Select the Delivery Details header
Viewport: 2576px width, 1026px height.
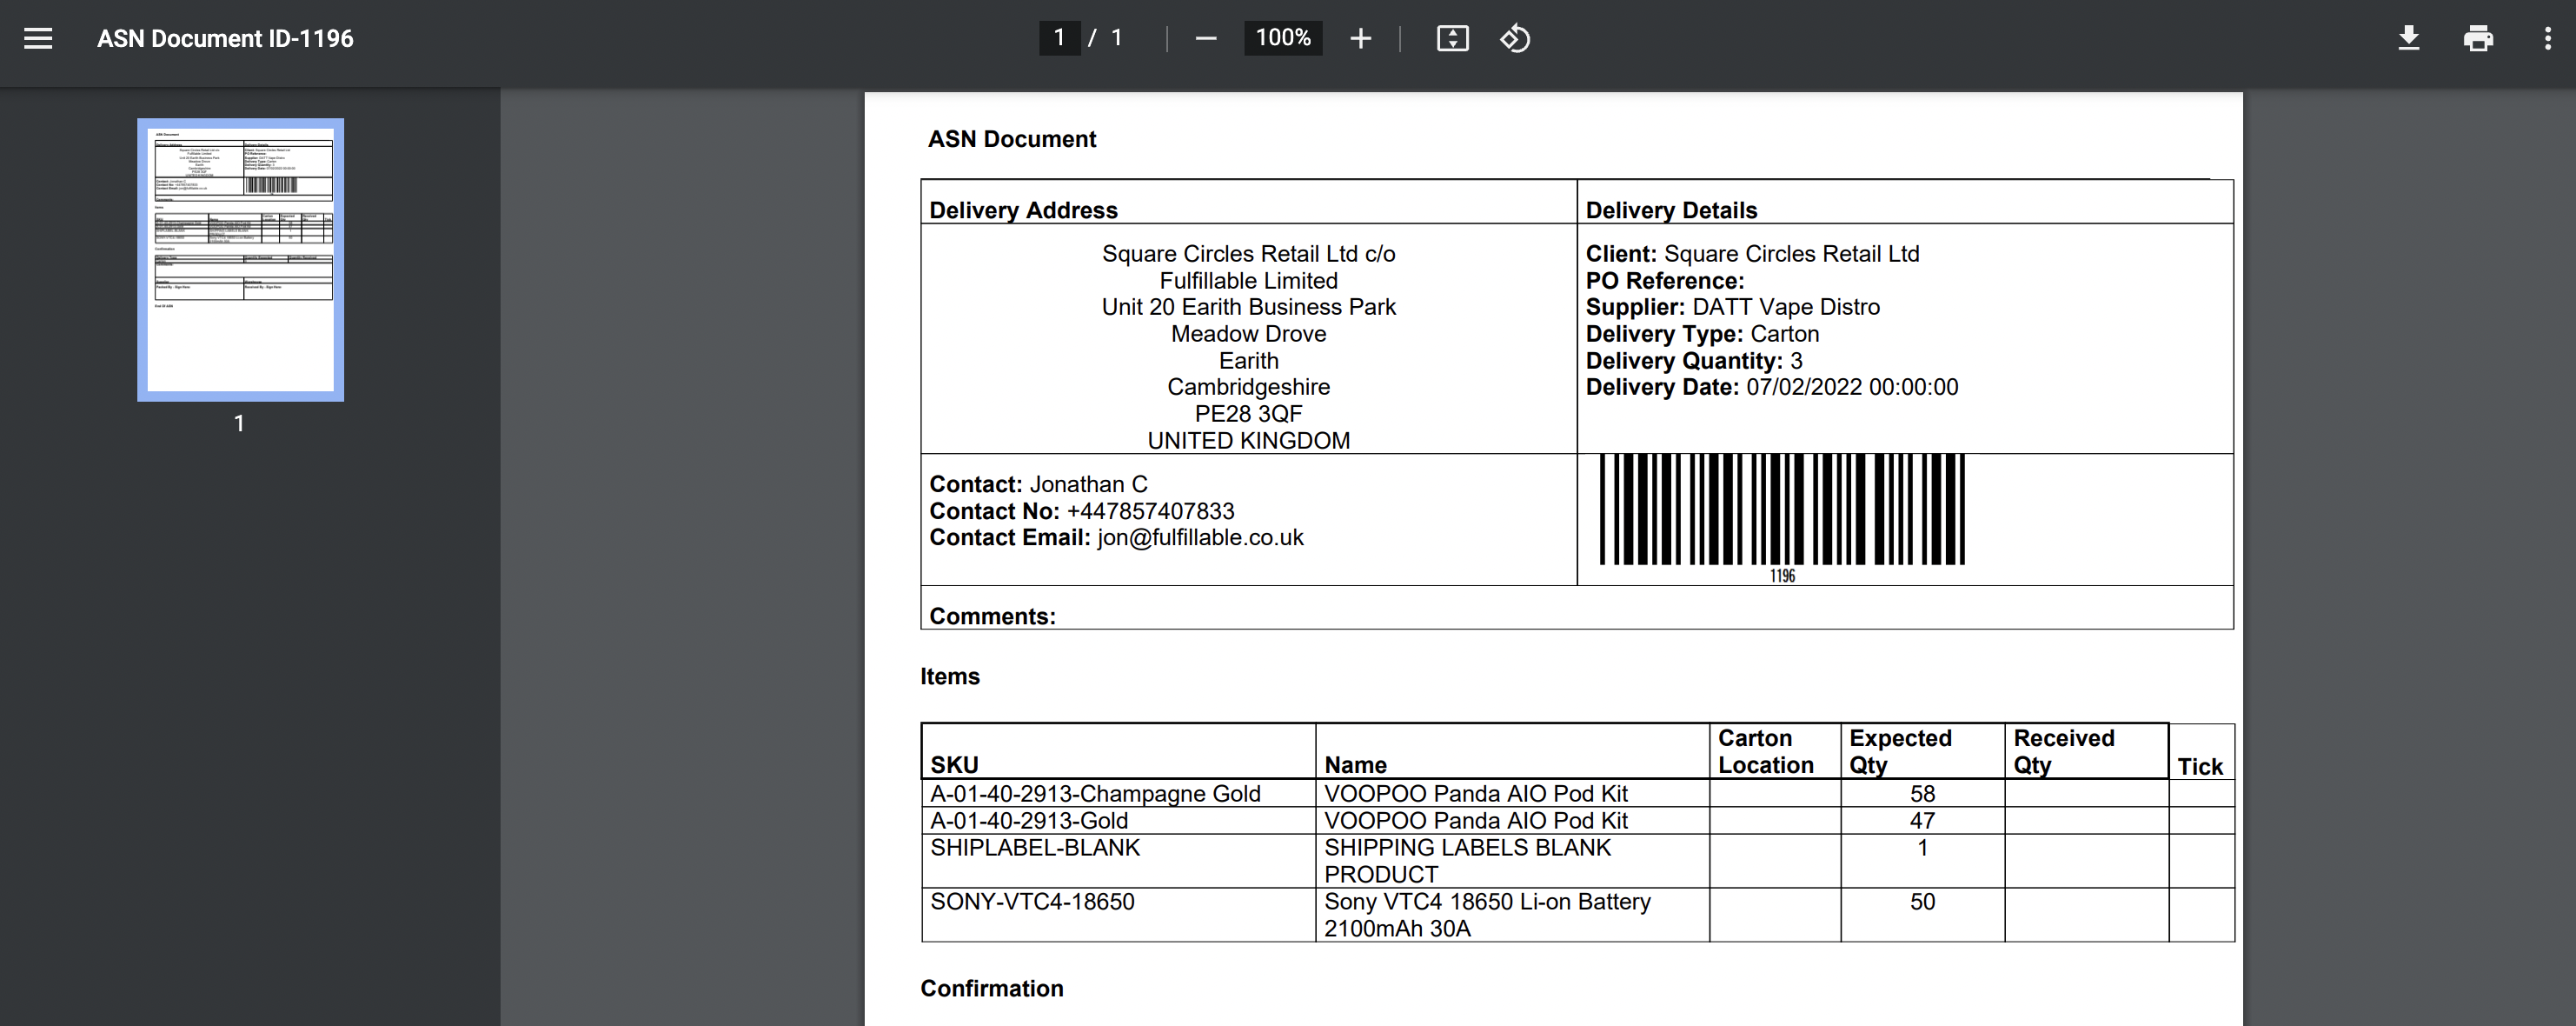tap(1671, 210)
